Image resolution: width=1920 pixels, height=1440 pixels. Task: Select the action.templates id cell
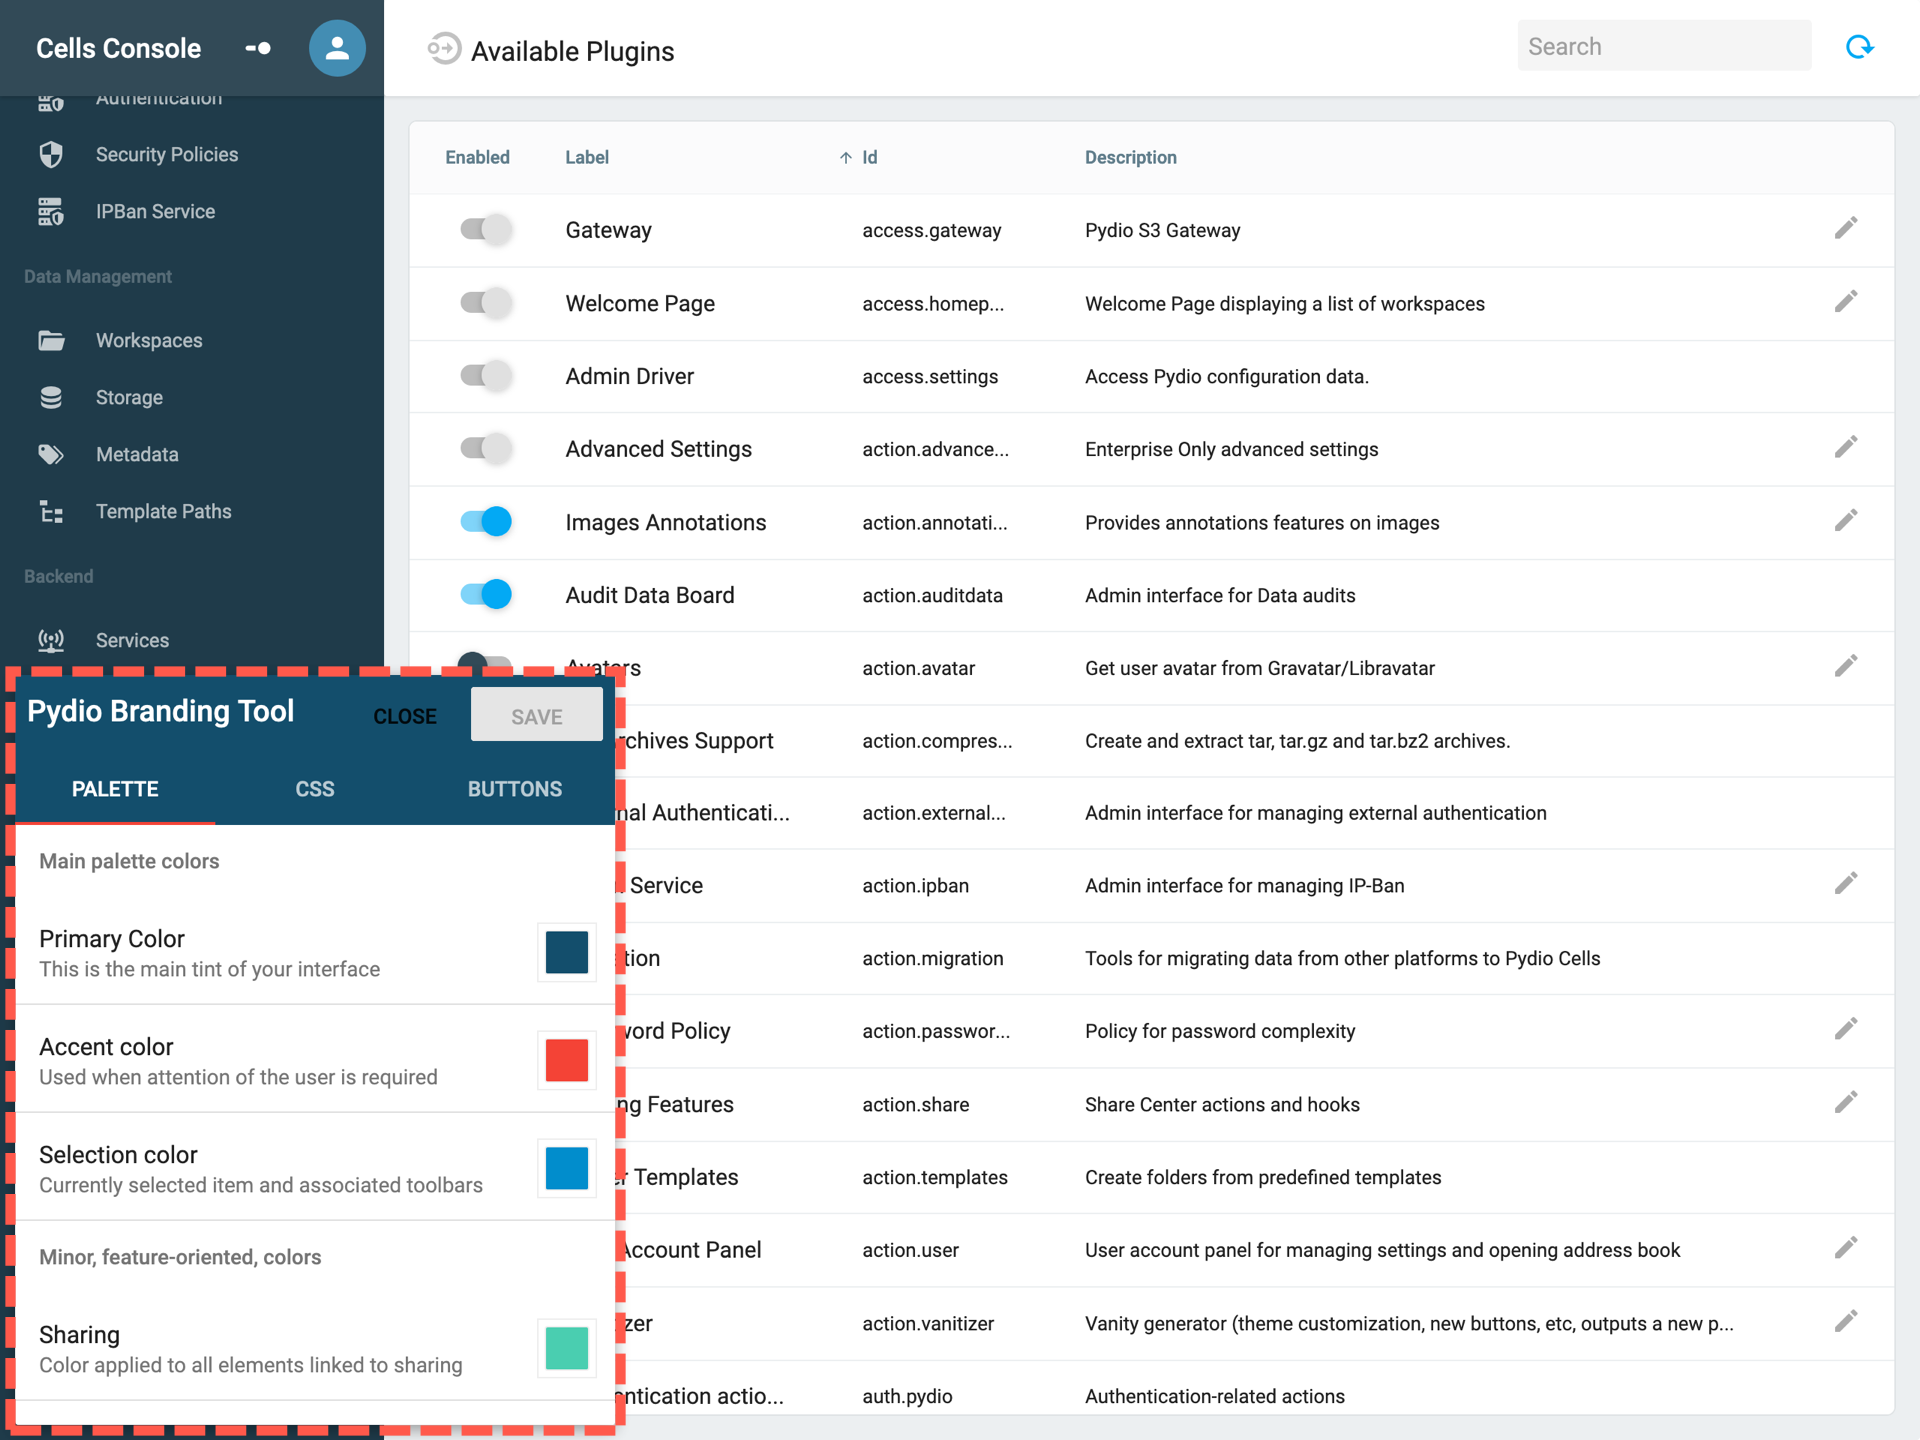click(935, 1177)
